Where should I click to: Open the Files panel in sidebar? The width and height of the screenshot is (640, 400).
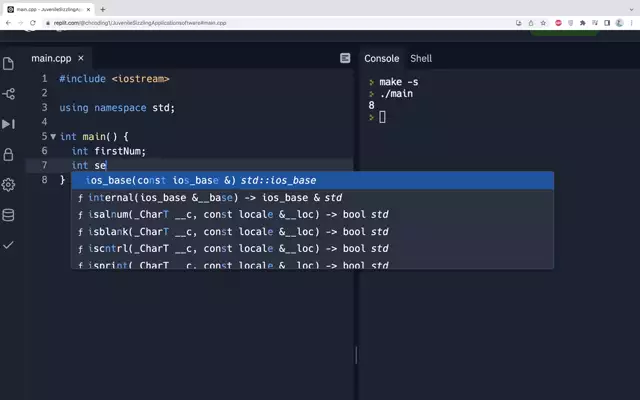8,64
